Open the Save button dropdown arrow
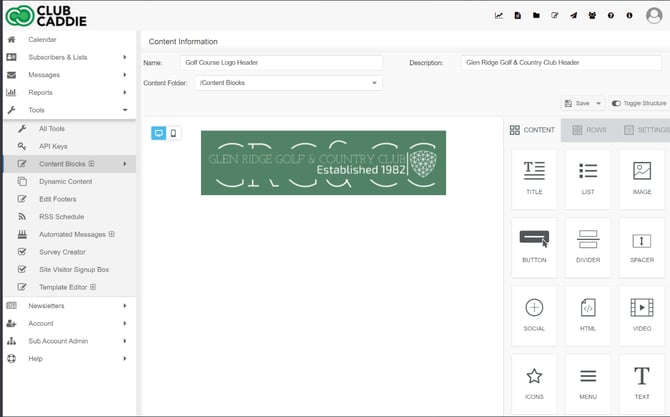670x417 pixels. pos(597,103)
